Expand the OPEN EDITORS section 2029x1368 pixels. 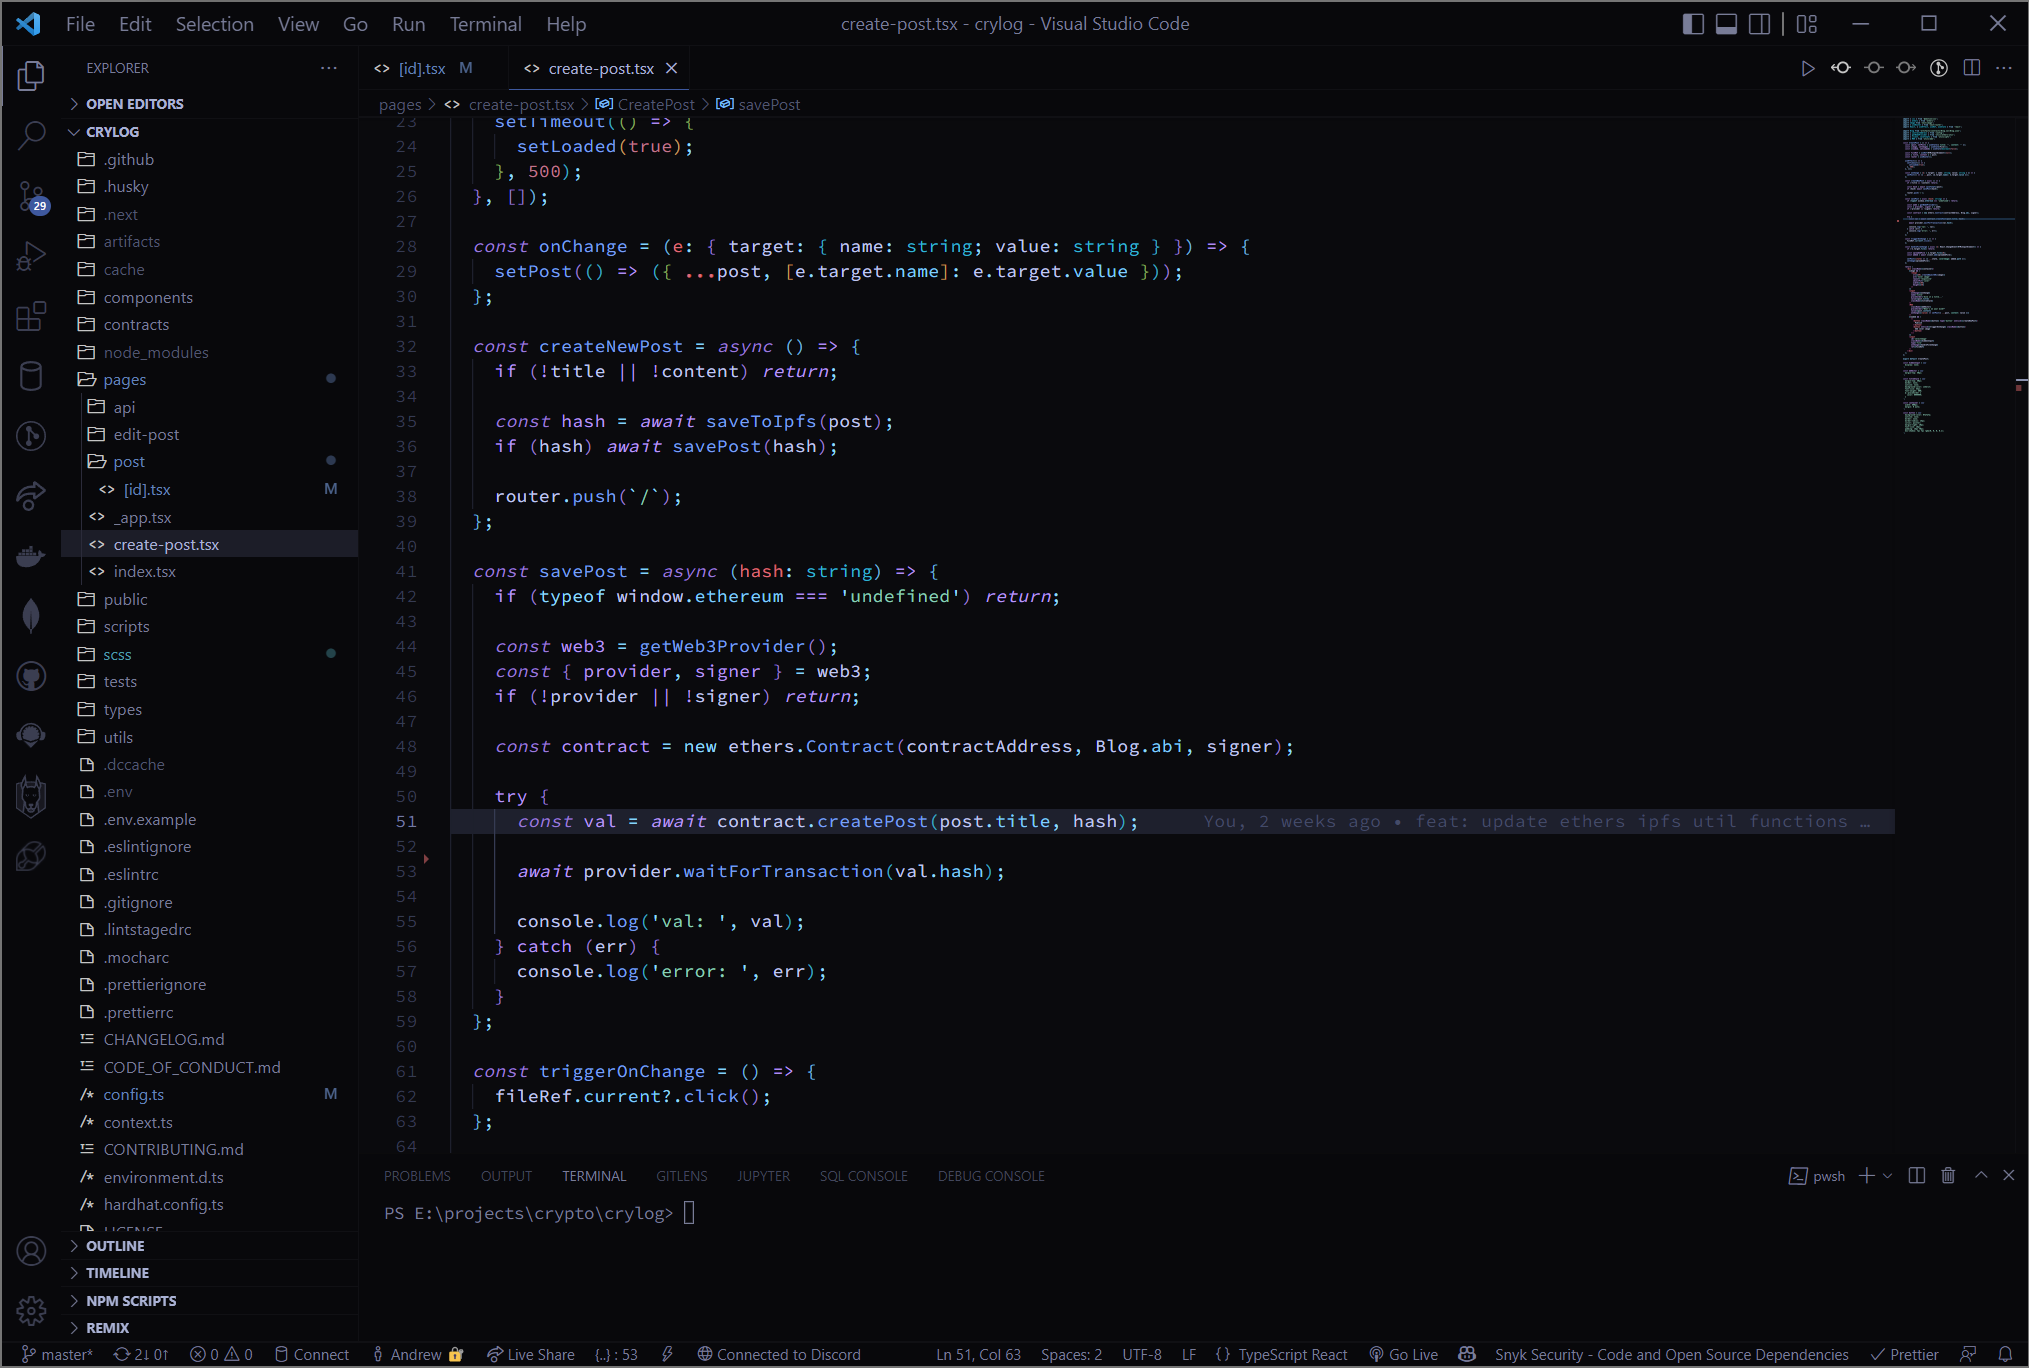pos(134,104)
